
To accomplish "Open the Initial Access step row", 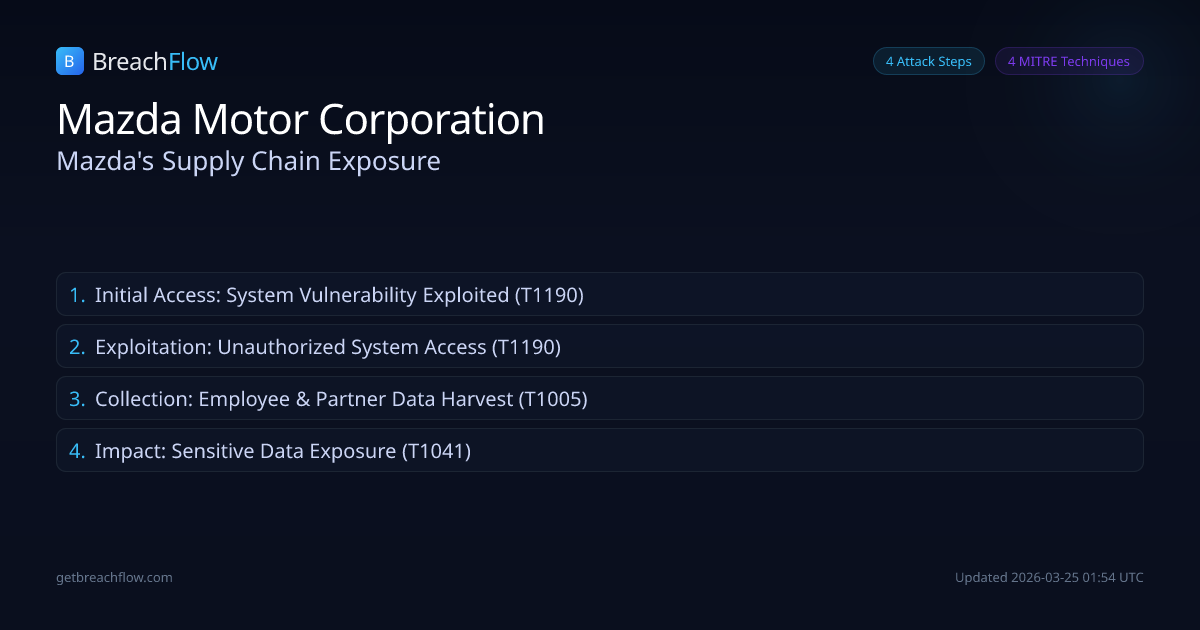I will point(599,294).
